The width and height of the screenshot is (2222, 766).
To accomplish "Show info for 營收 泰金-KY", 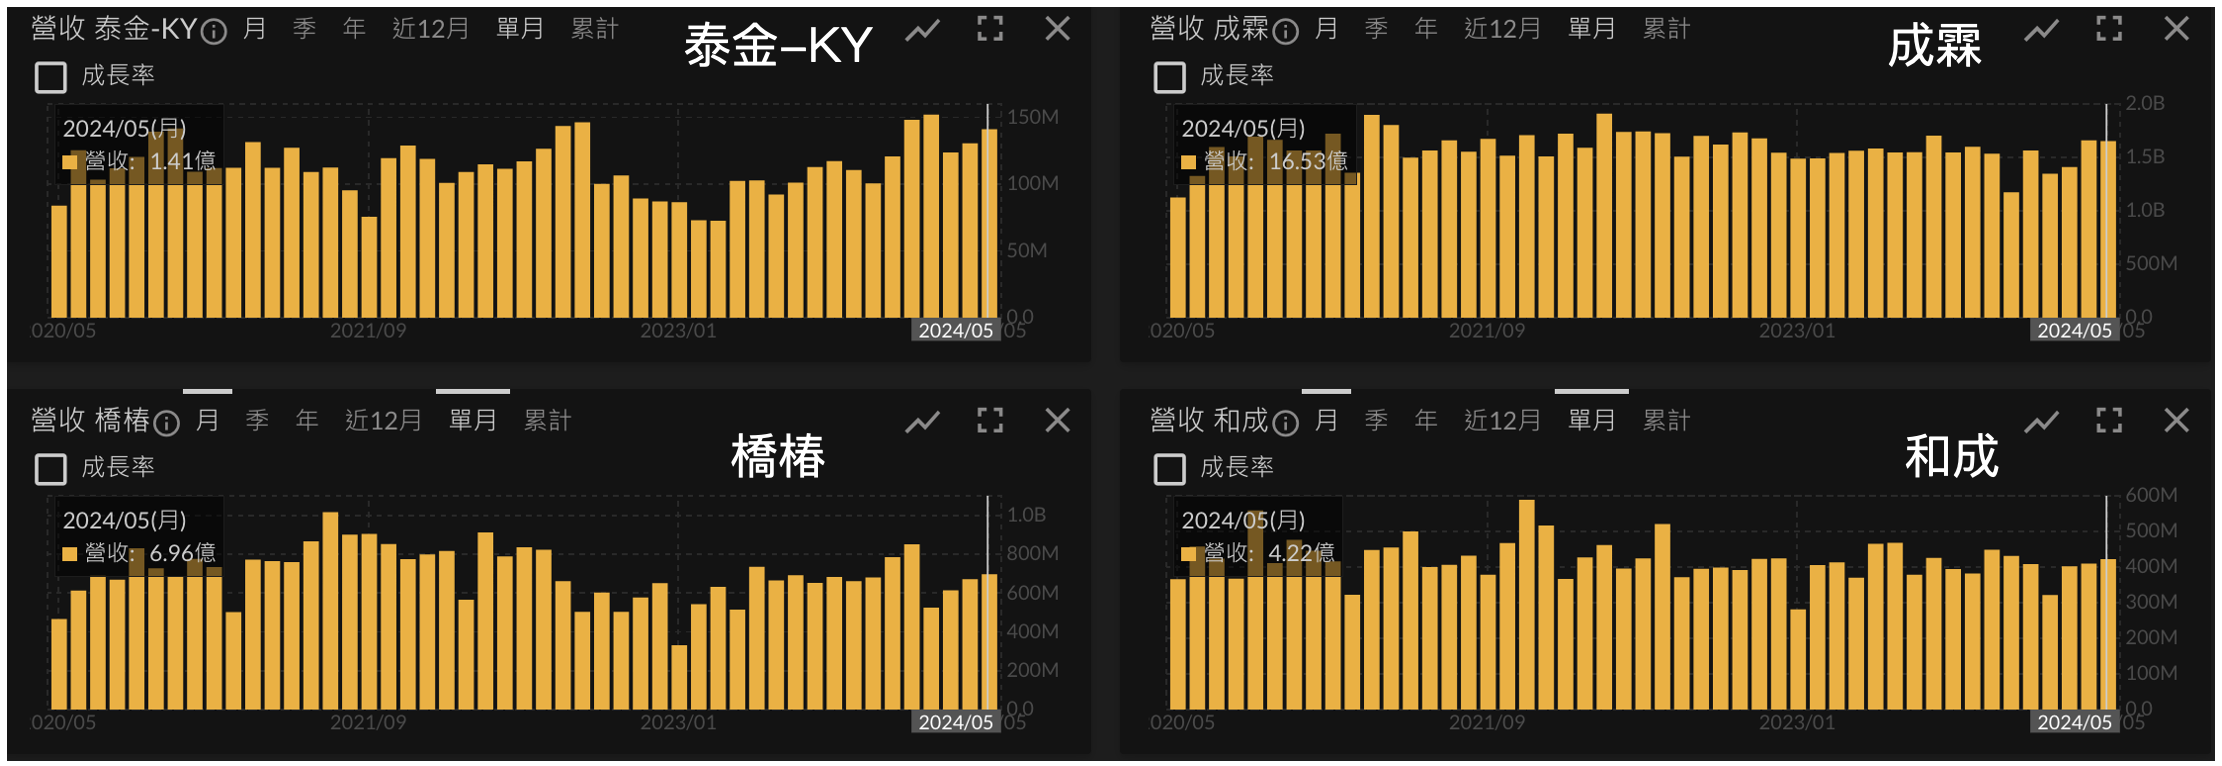I will tap(213, 32).
